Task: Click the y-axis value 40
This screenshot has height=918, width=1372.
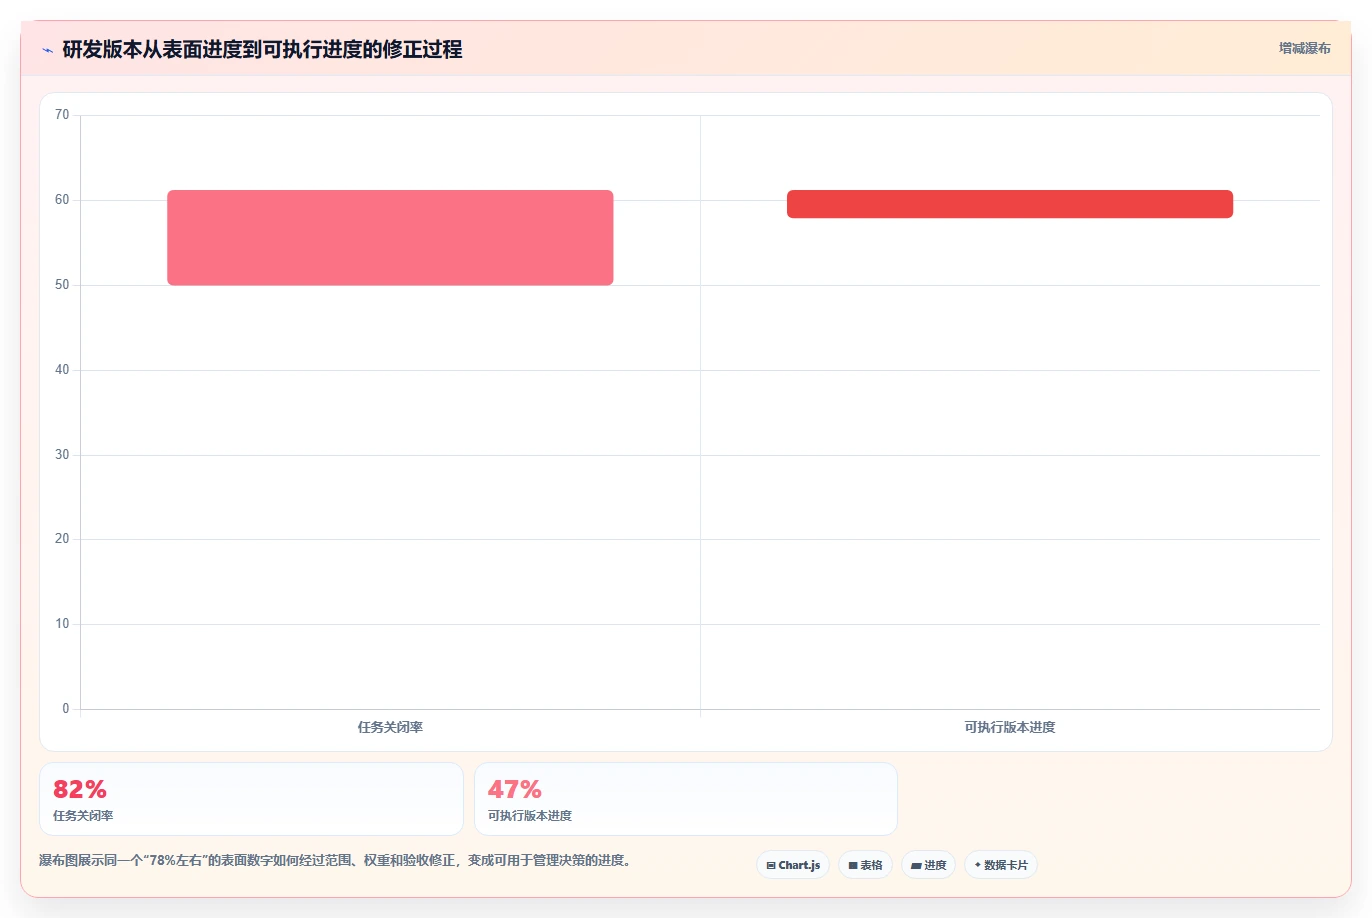Action: pos(62,370)
